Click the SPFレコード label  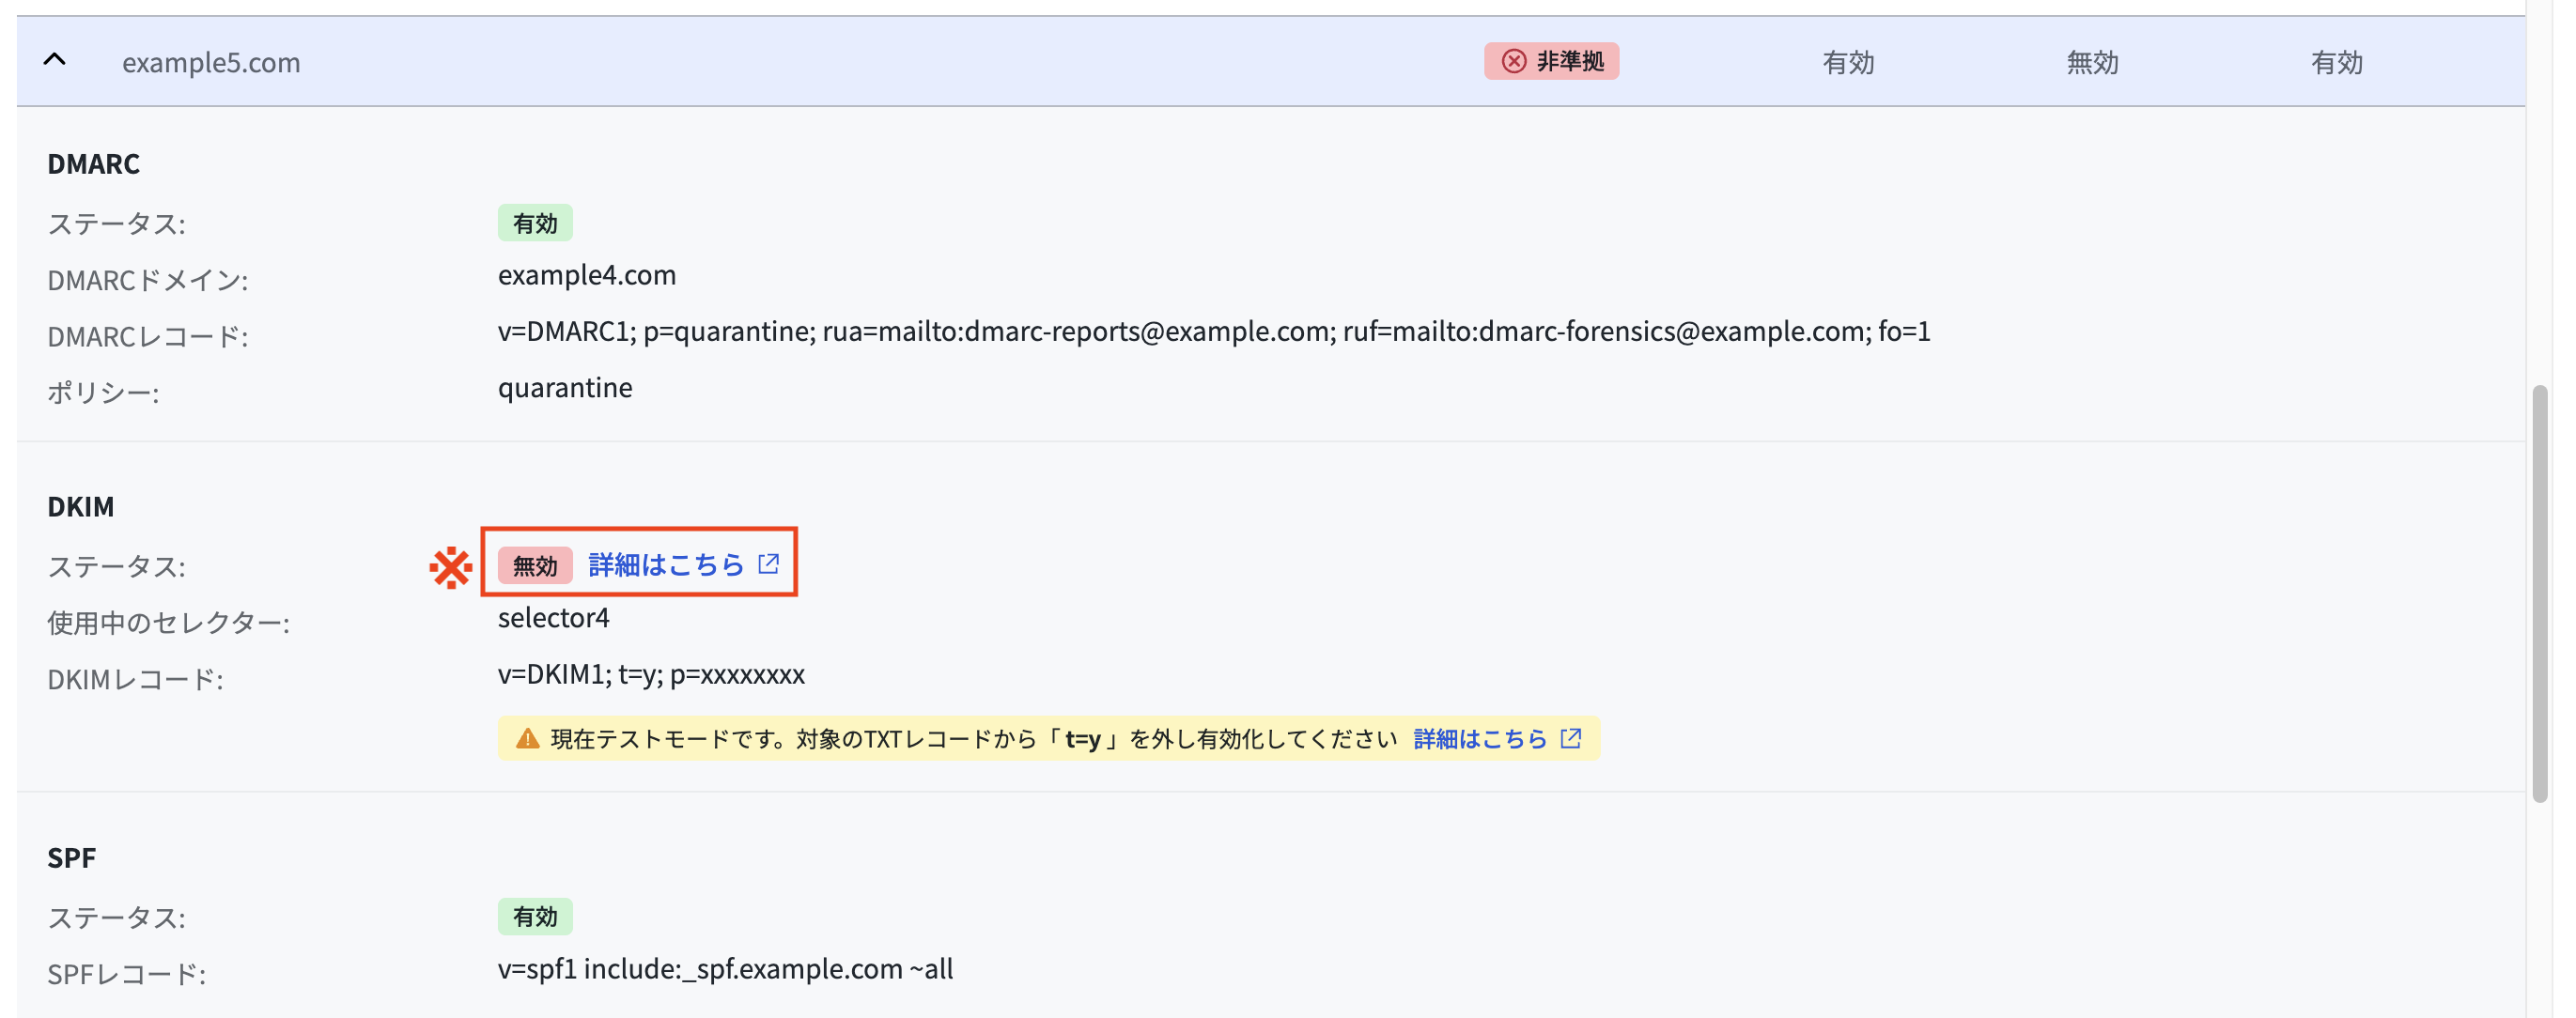(x=126, y=974)
